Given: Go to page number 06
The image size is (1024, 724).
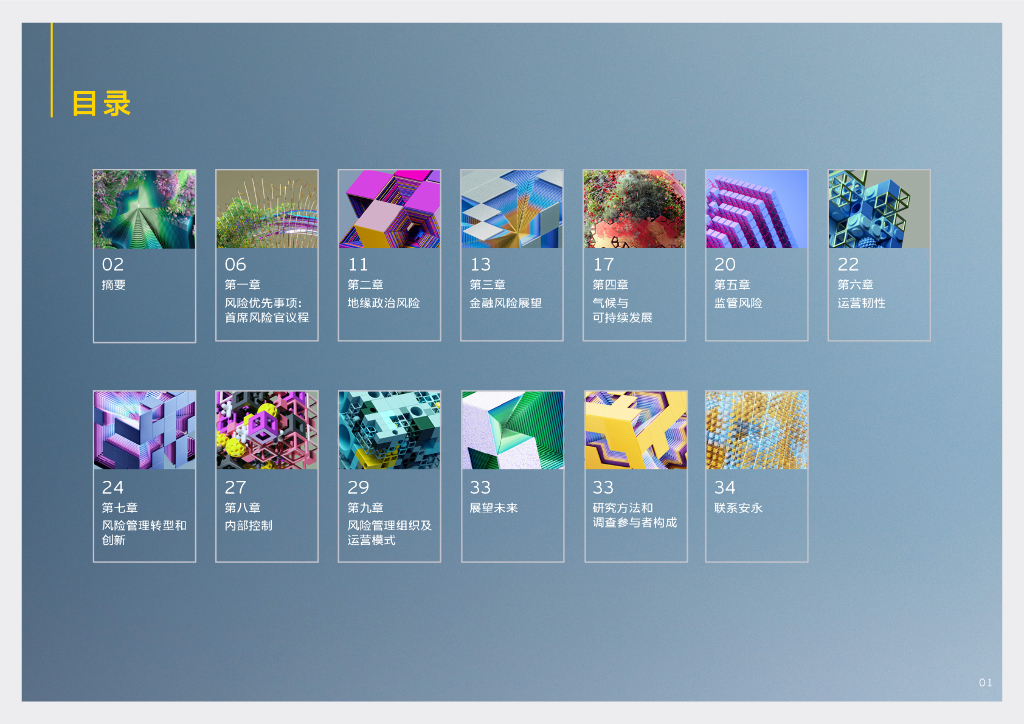Looking at the screenshot, I should click(x=236, y=264).
